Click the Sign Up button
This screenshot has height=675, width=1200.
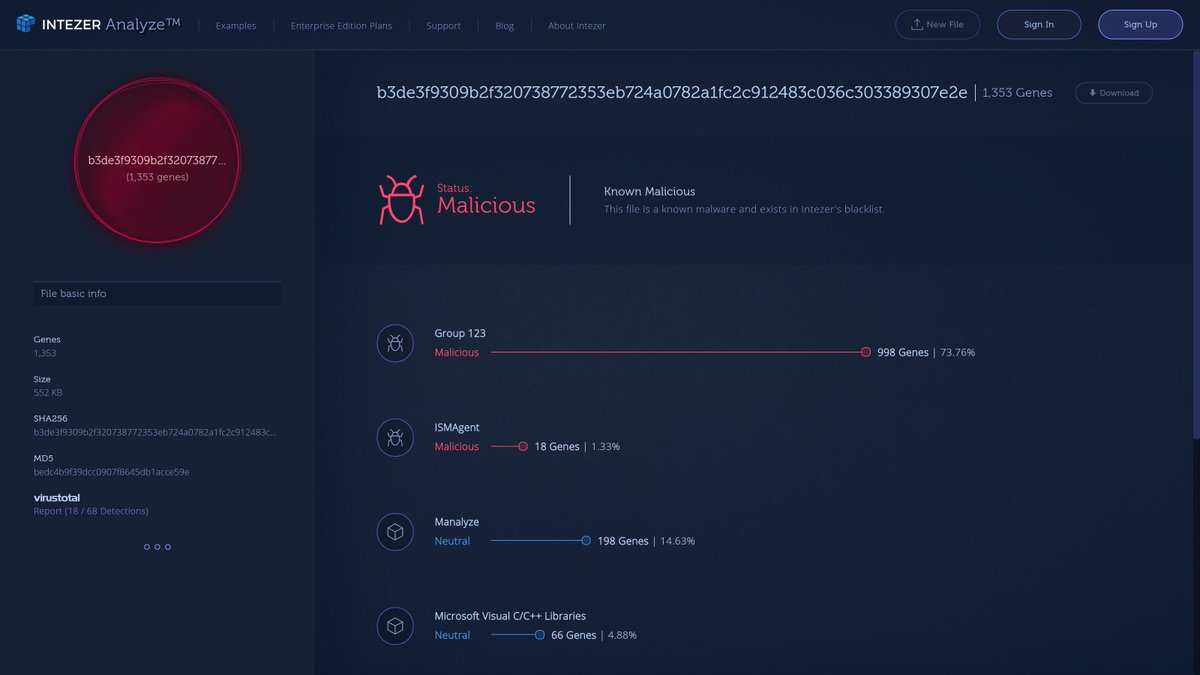(1140, 24)
